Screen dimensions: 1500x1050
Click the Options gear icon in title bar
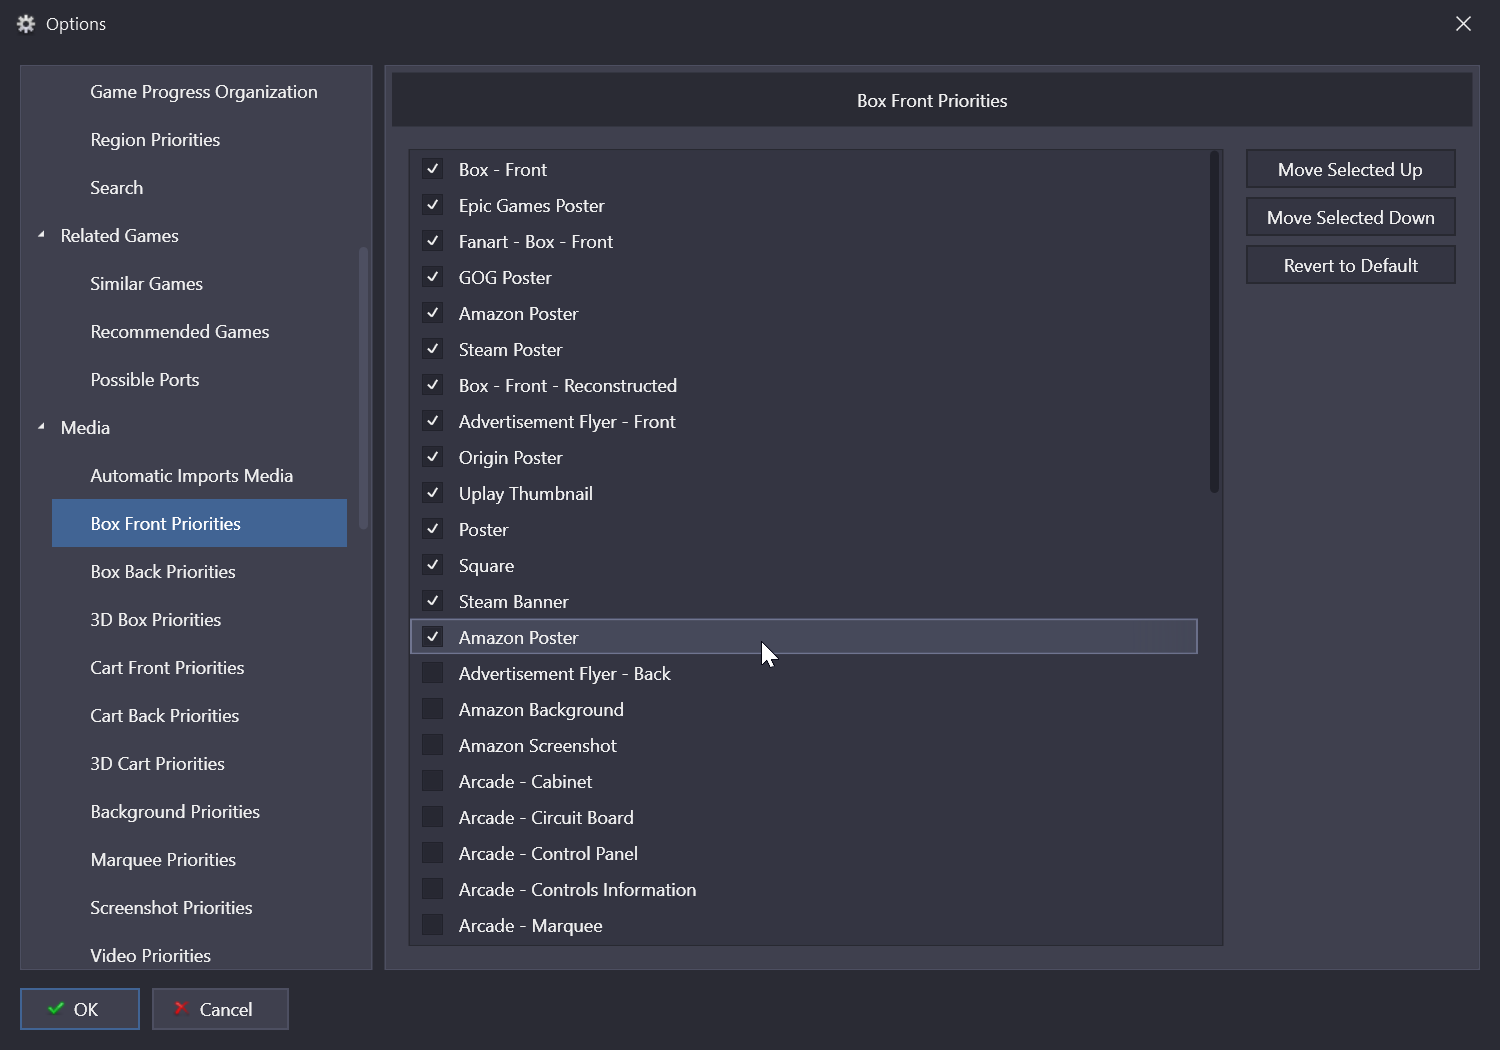(26, 24)
